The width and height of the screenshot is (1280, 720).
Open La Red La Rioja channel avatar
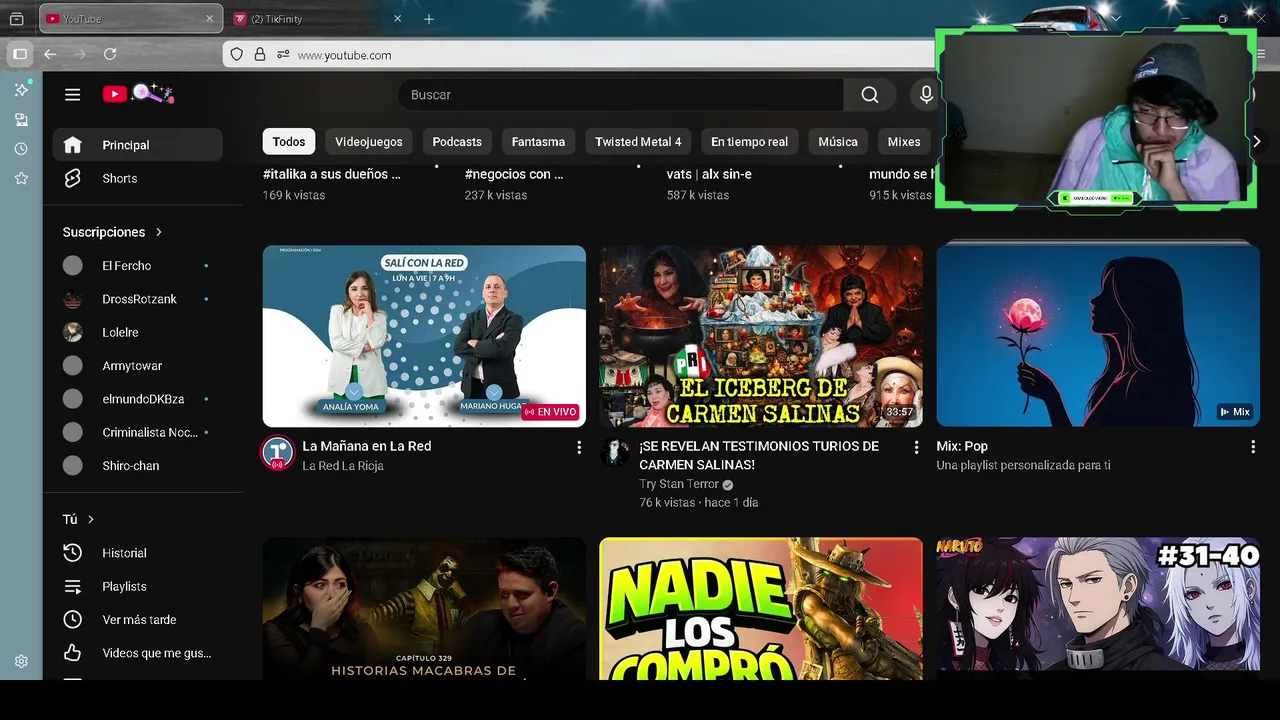pyautogui.click(x=277, y=453)
